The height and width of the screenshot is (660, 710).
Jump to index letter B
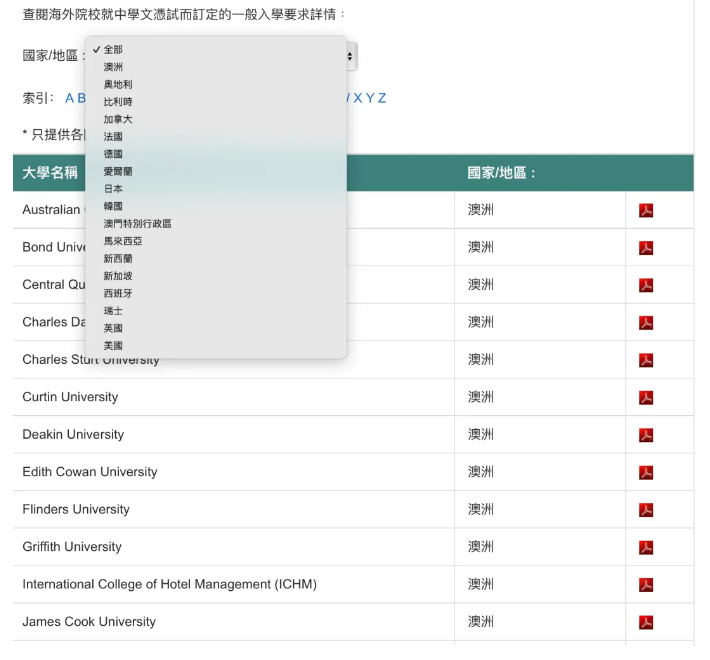[x=81, y=98]
